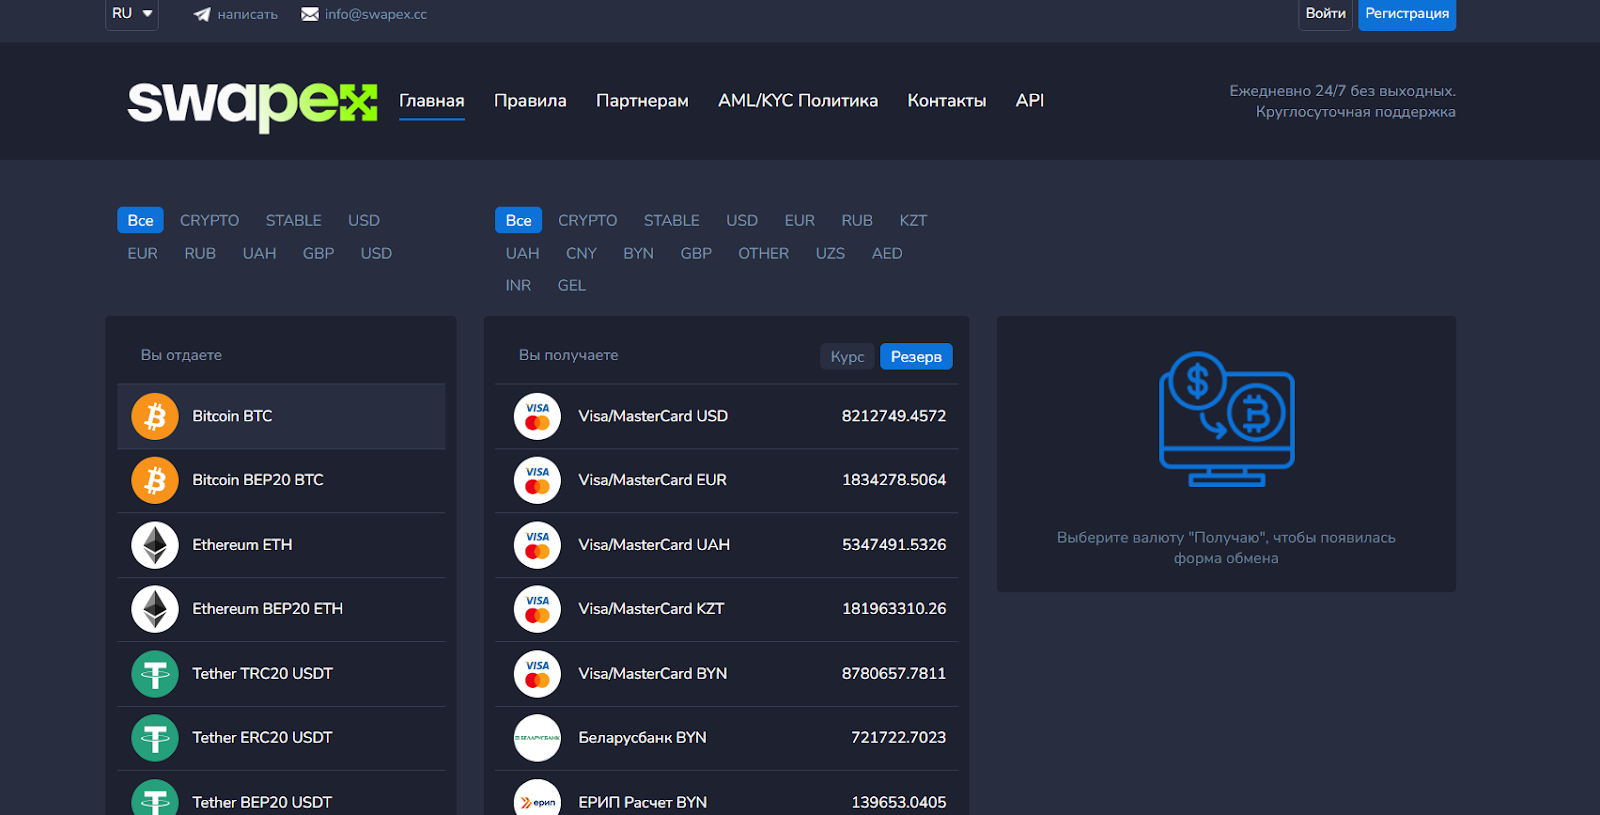Select Bitcoin BTC as give currency
This screenshot has height=815, width=1600.
click(281, 416)
